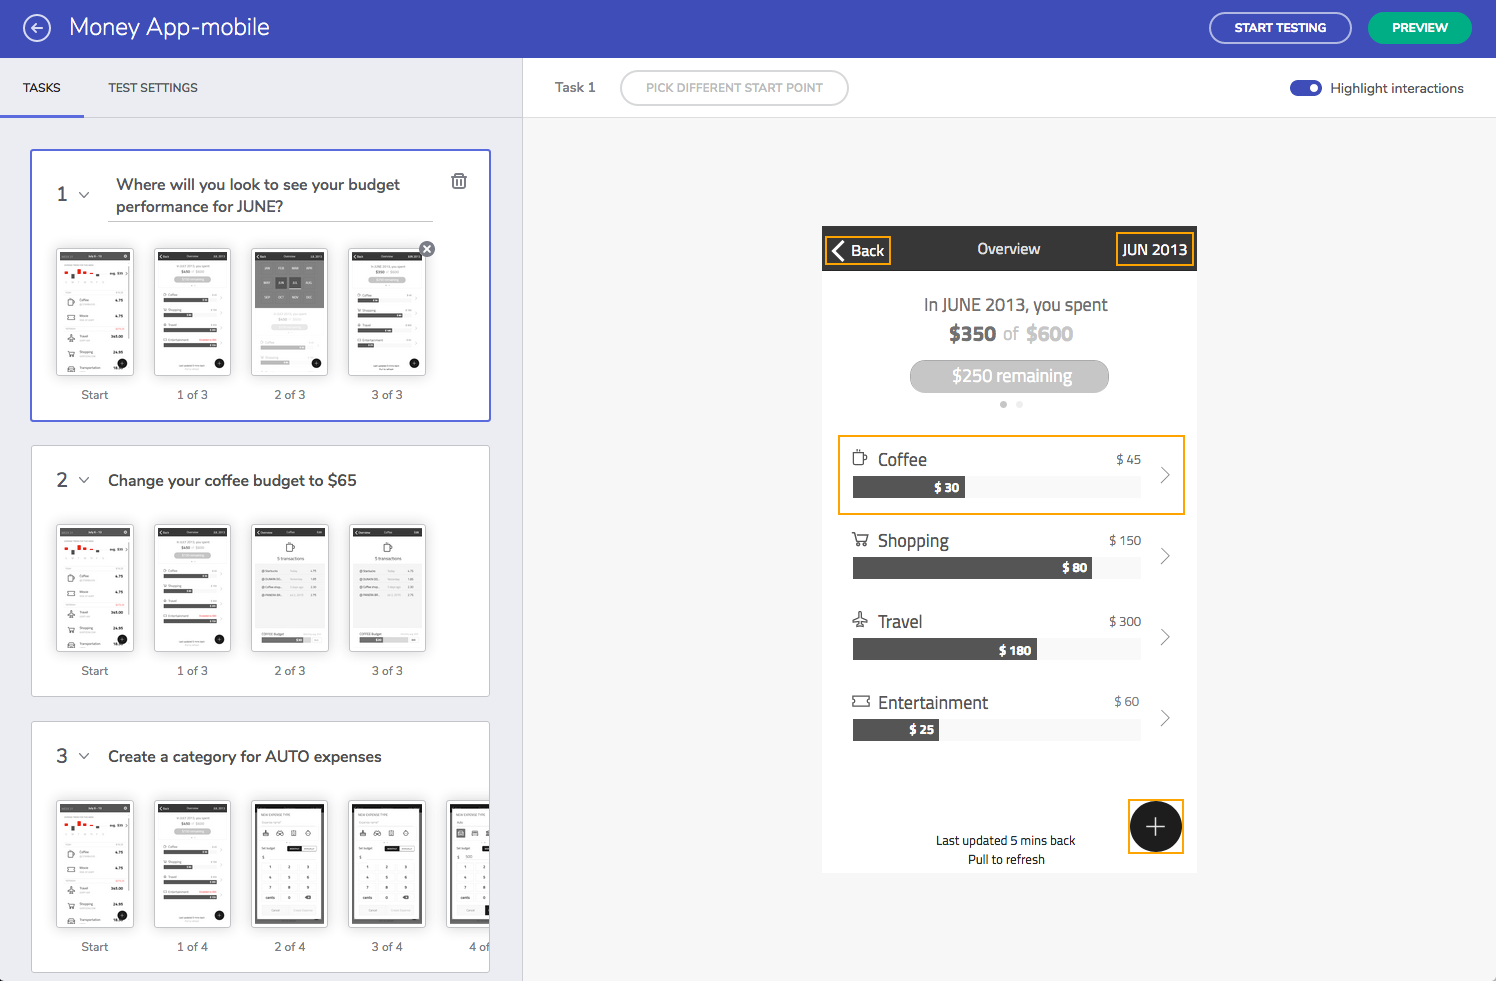The height and width of the screenshot is (981, 1496).
Task: Click the '$600' total budget amount
Action: point(1049,334)
